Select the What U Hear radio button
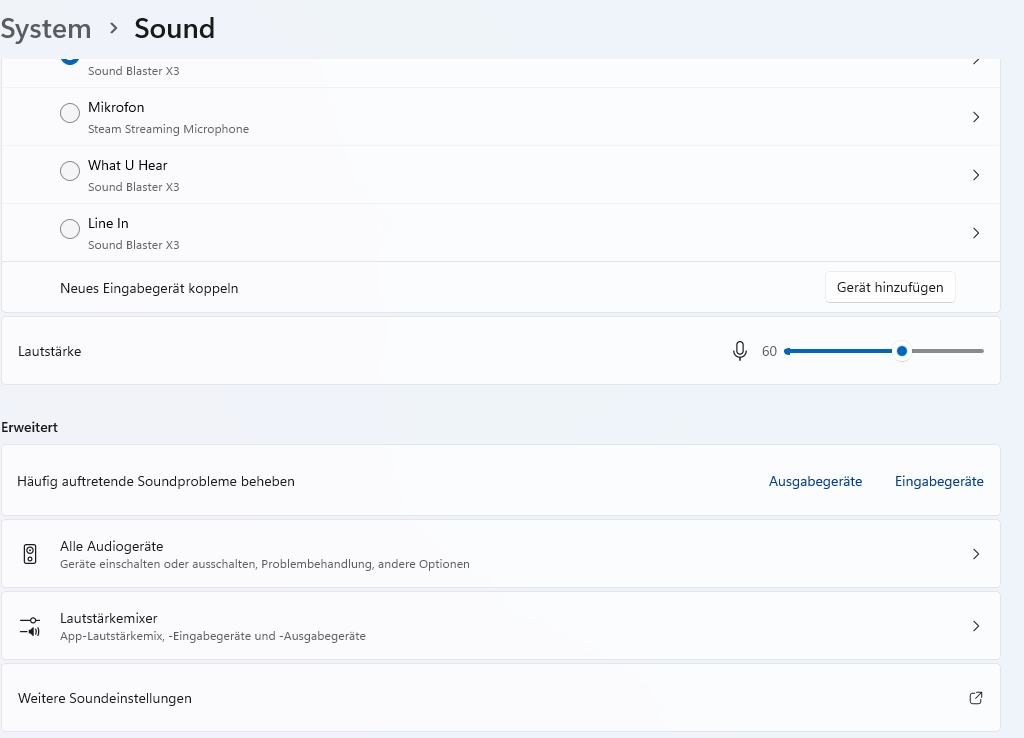Viewport: 1024px width, 738px height. pos(70,172)
